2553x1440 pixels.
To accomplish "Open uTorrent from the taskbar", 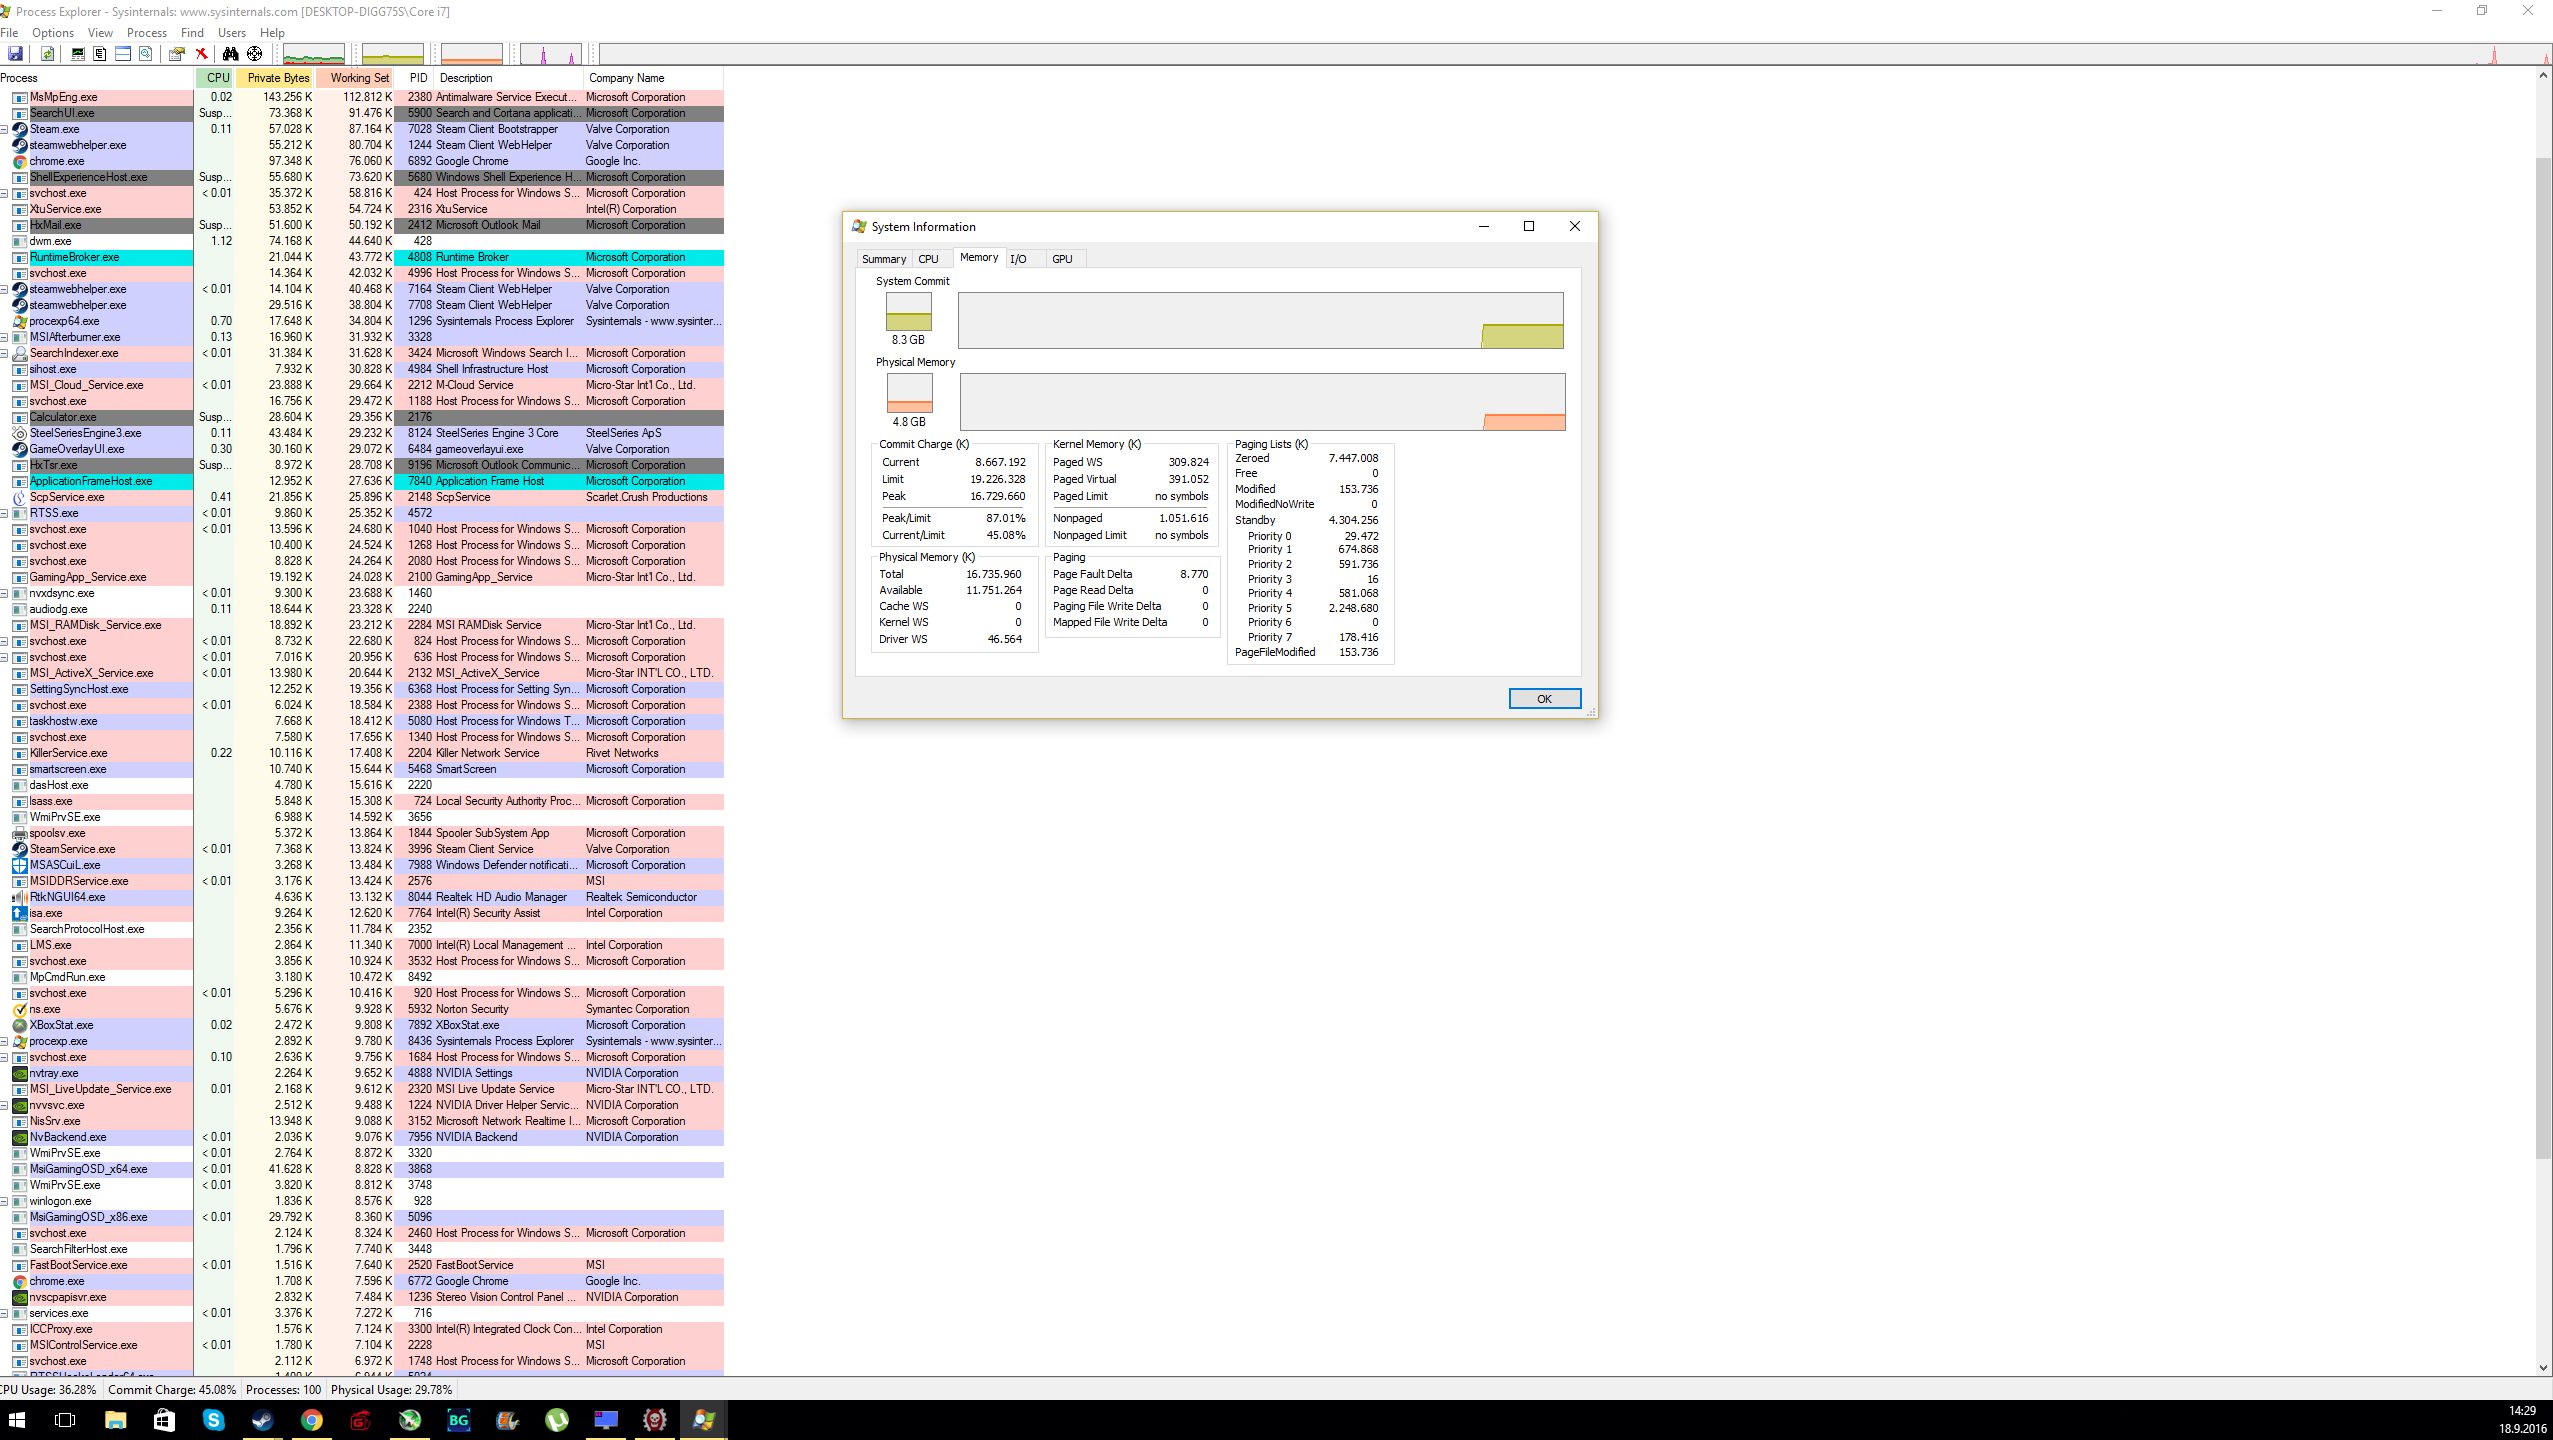I will click(x=557, y=1419).
